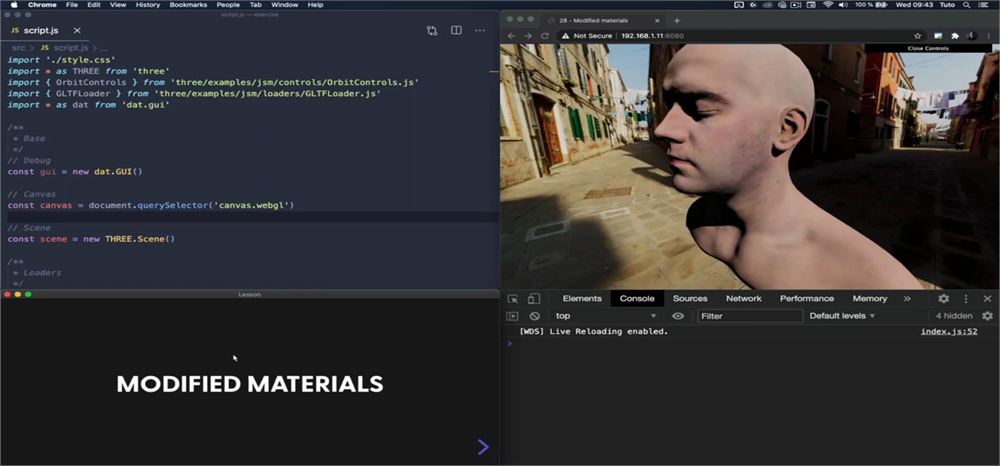Image resolution: width=1000 pixels, height=466 pixels.
Task: Open the Window menu
Action: (284, 4)
